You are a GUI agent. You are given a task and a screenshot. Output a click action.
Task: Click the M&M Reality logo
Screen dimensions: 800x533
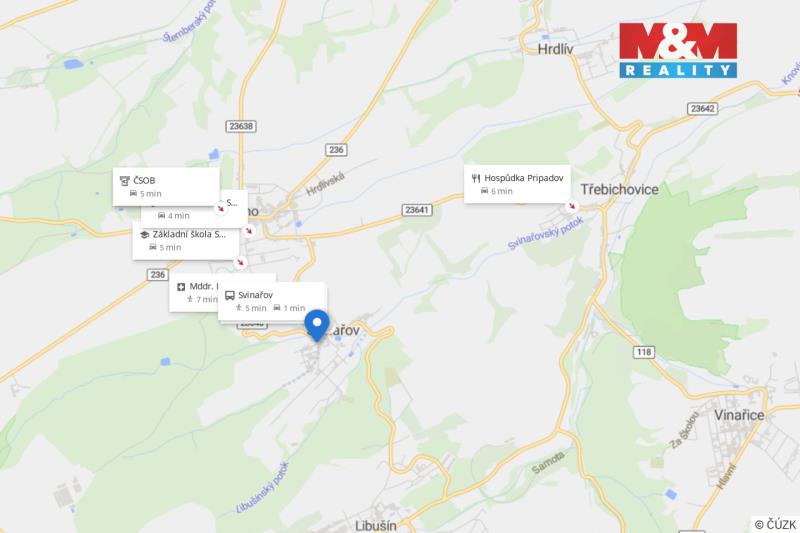pyautogui.click(x=678, y=50)
